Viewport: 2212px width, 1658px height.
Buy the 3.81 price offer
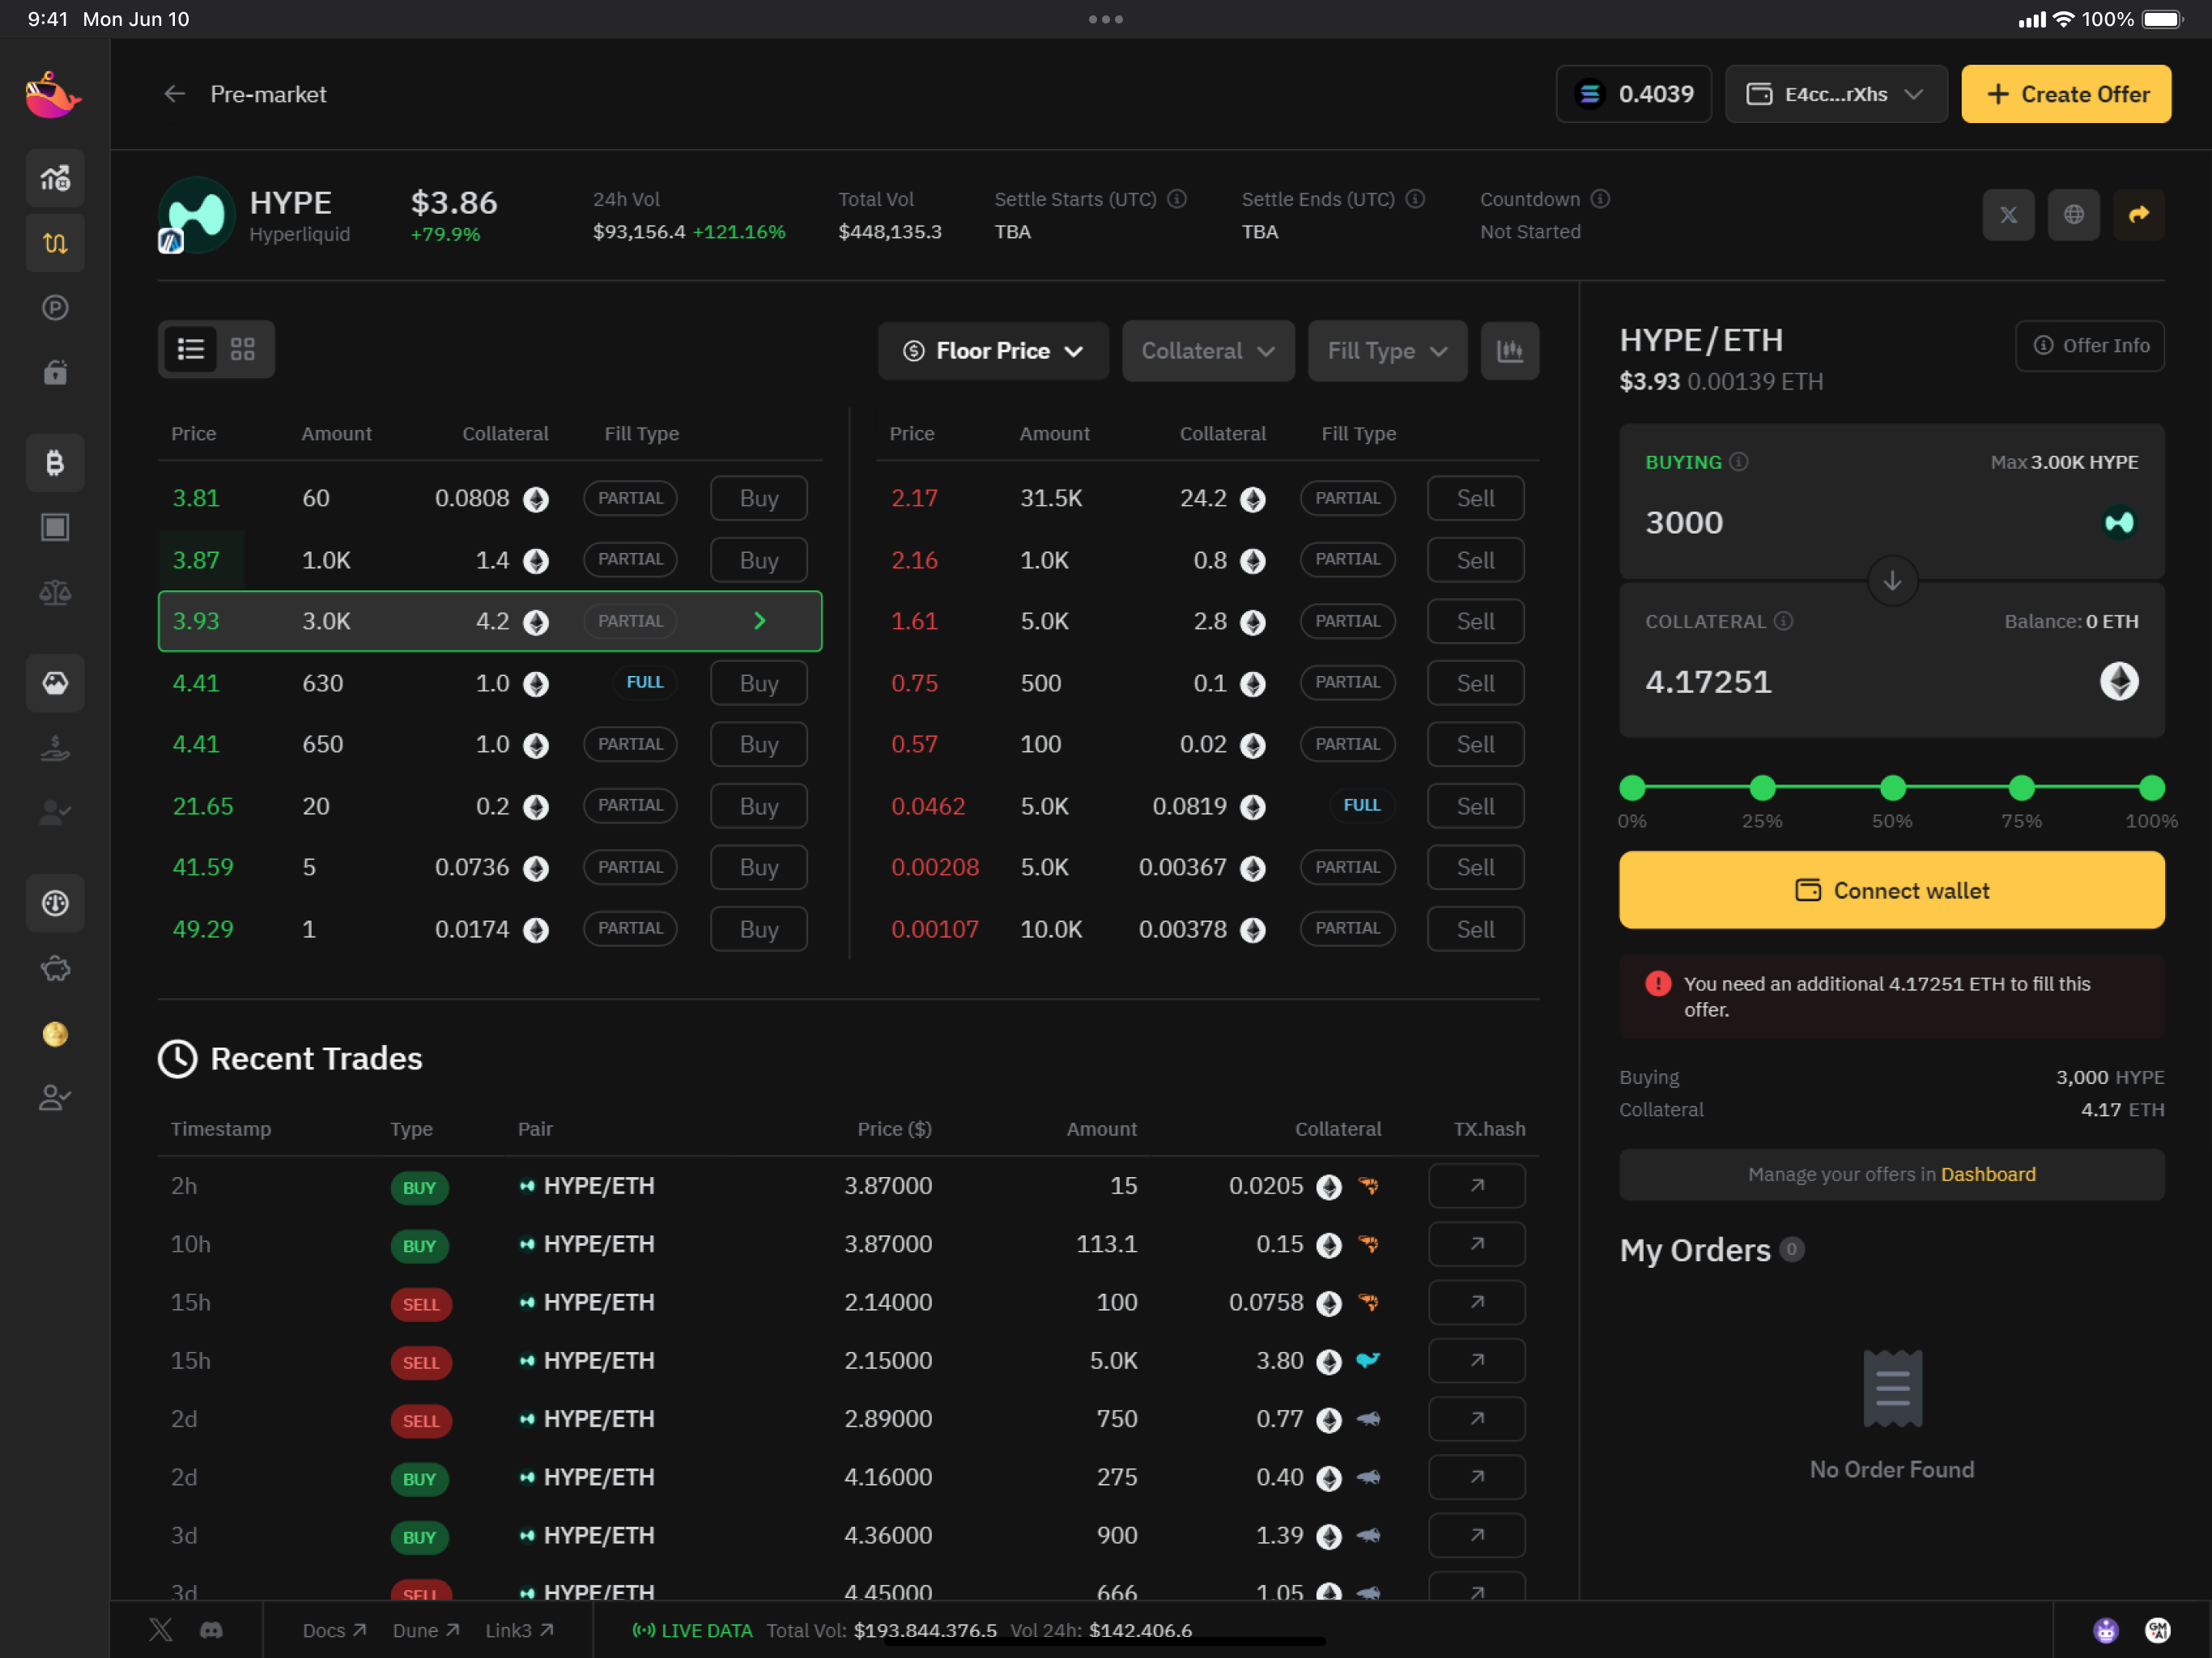759,498
